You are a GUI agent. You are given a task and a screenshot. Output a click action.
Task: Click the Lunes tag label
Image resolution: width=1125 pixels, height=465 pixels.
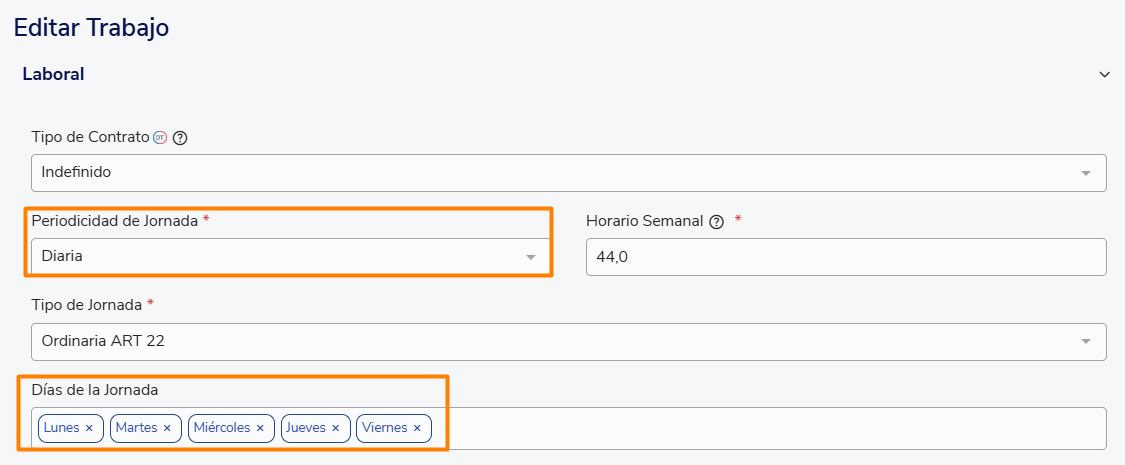click(x=61, y=428)
